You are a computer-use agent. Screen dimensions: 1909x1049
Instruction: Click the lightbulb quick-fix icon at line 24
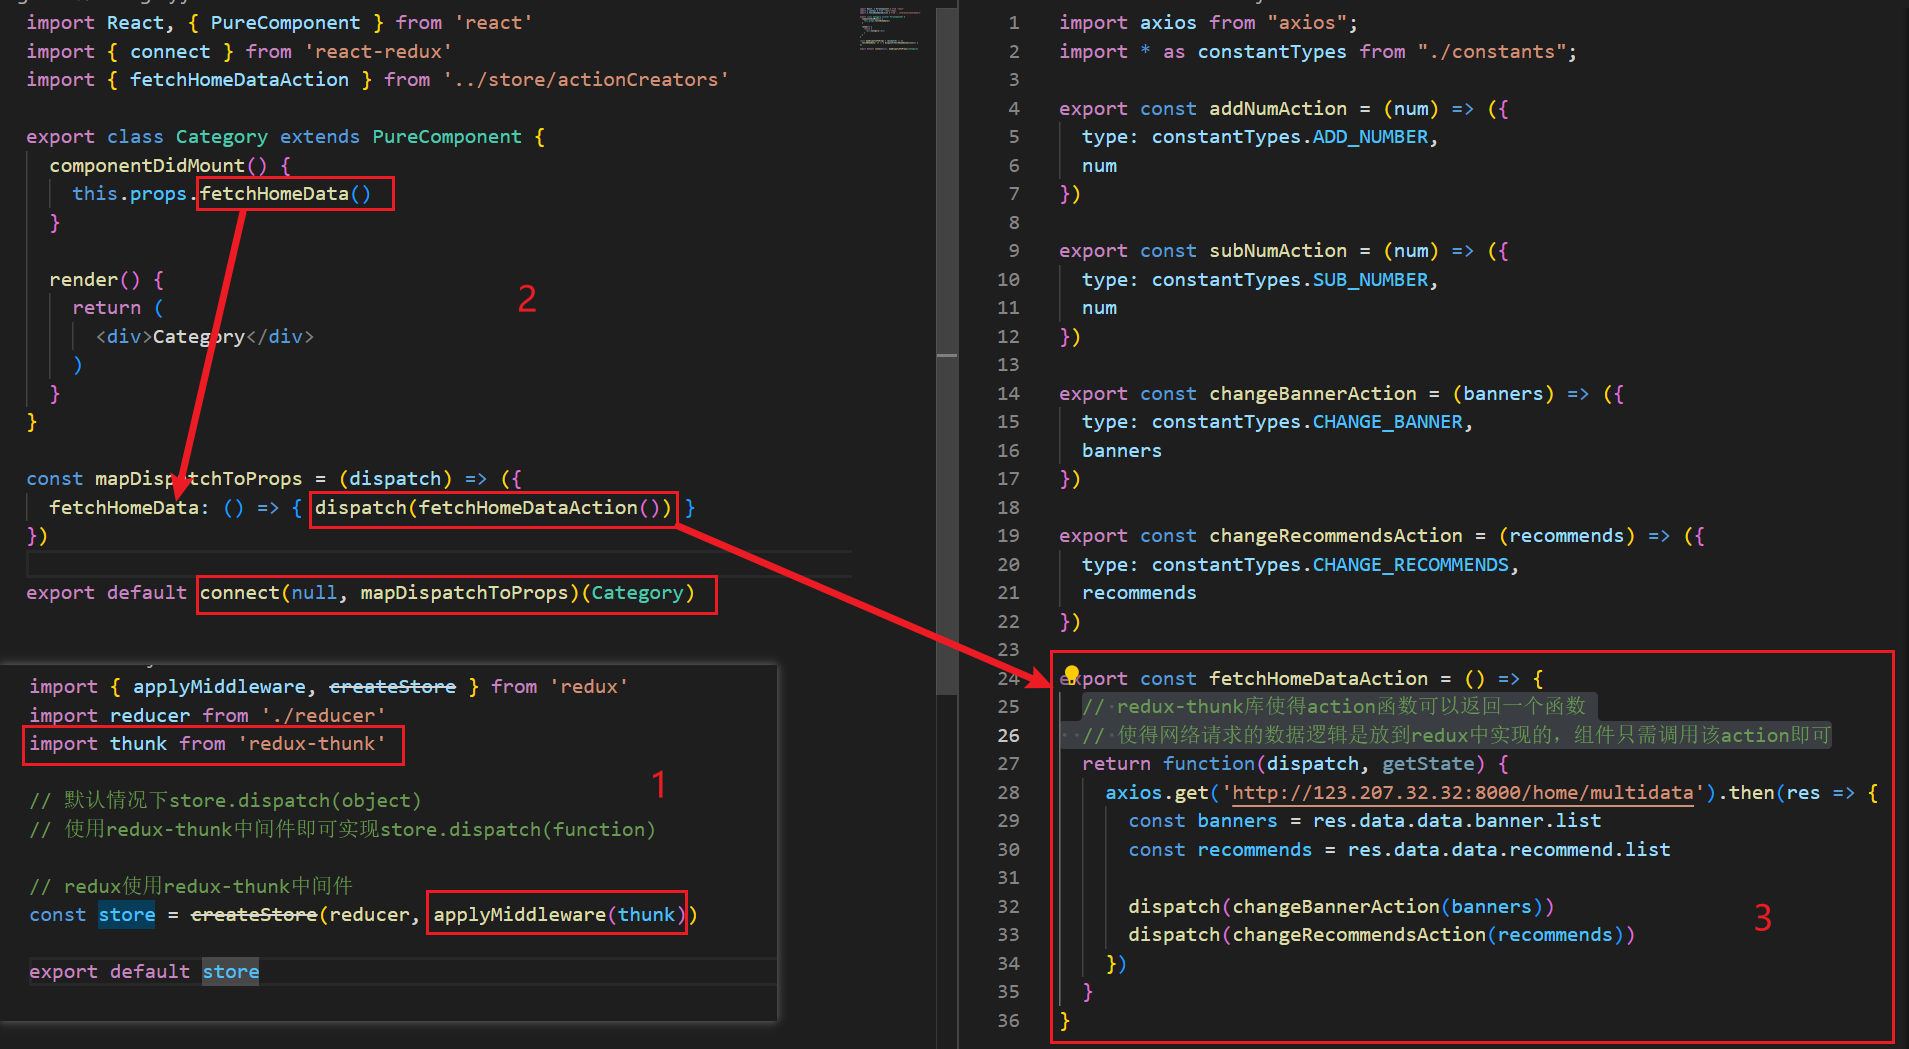click(x=1071, y=674)
